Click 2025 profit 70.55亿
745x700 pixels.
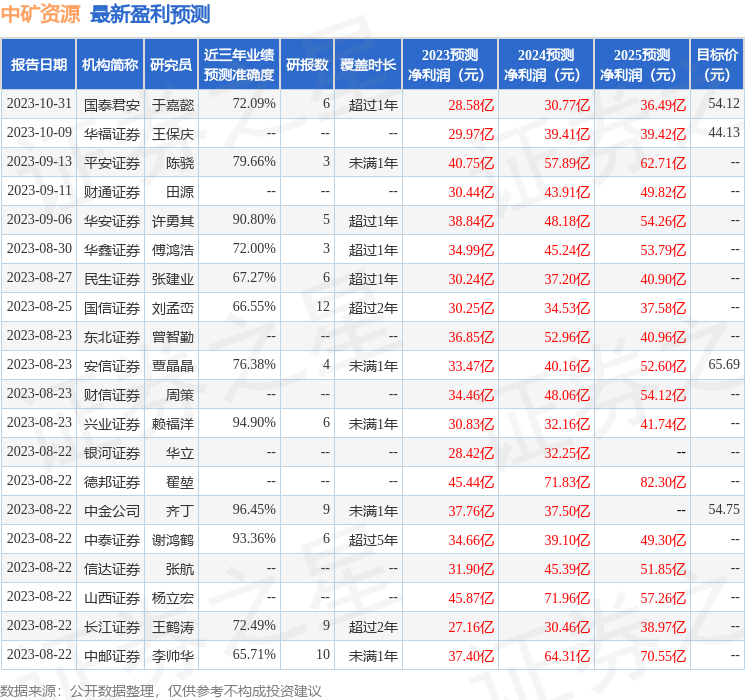tap(663, 656)
